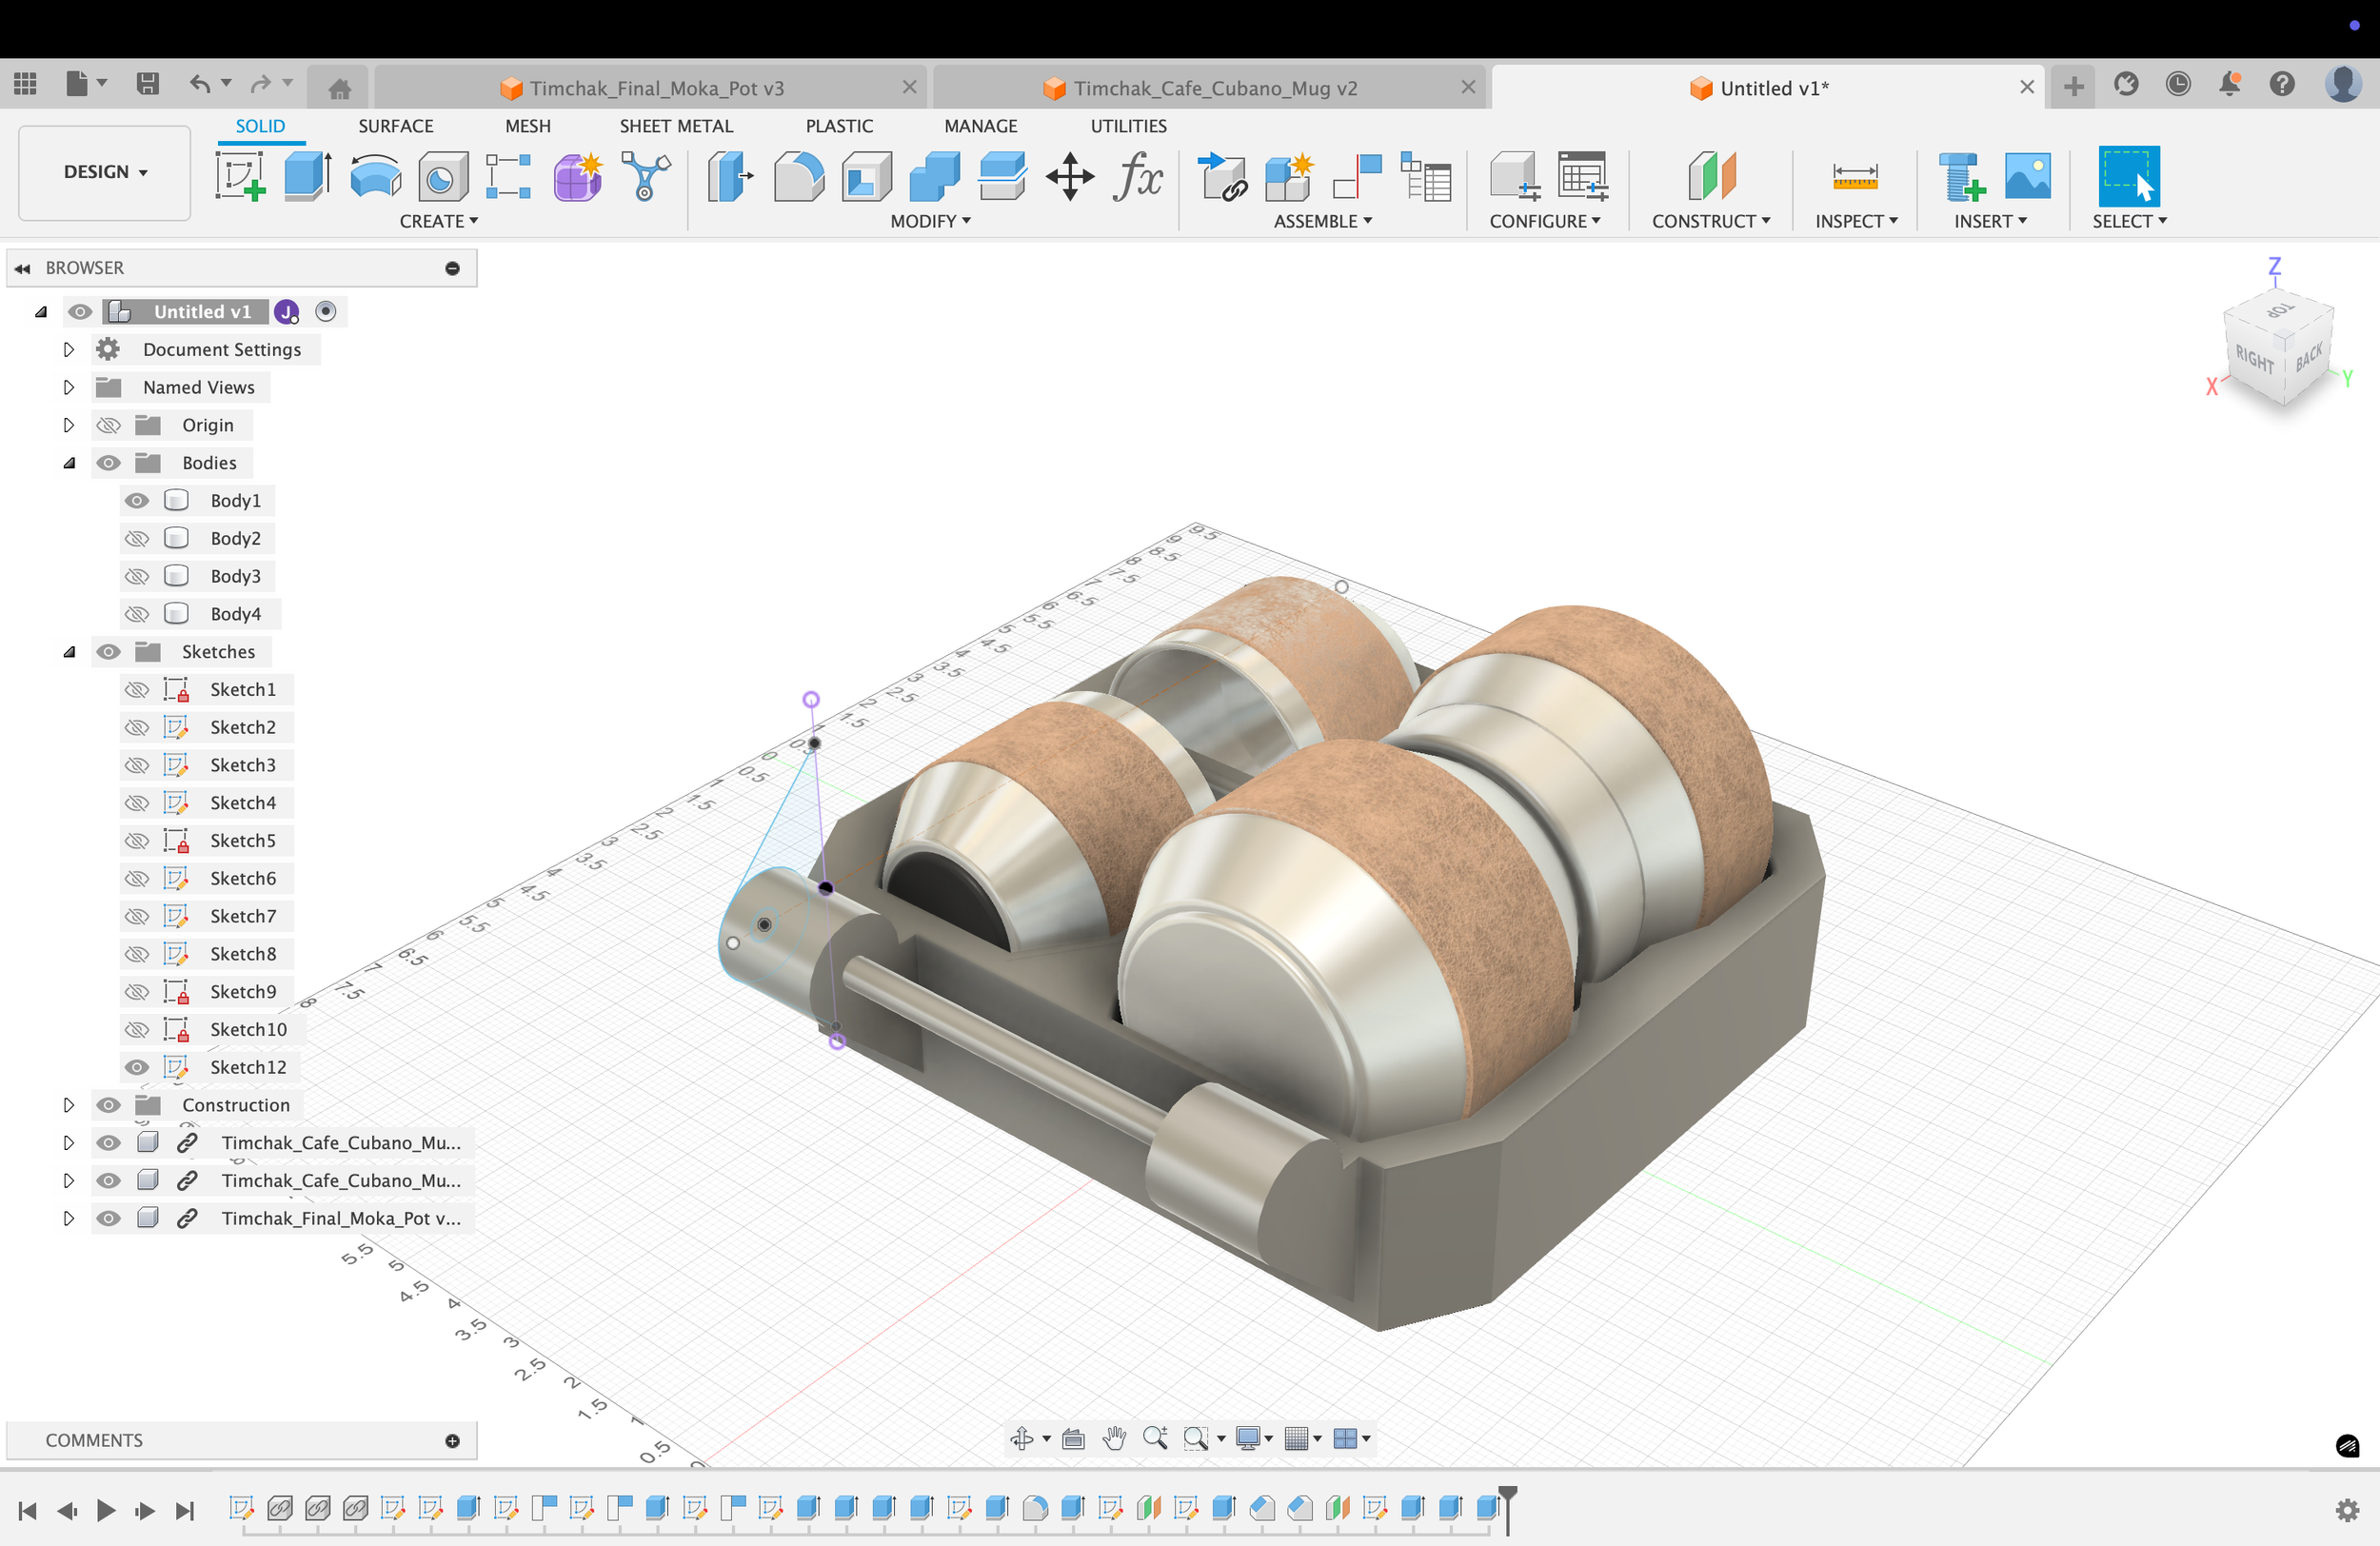The image size is (2380, 1546).
Task: Hide Sketch12 via its visibility eye
Action: coord(137,1068)
